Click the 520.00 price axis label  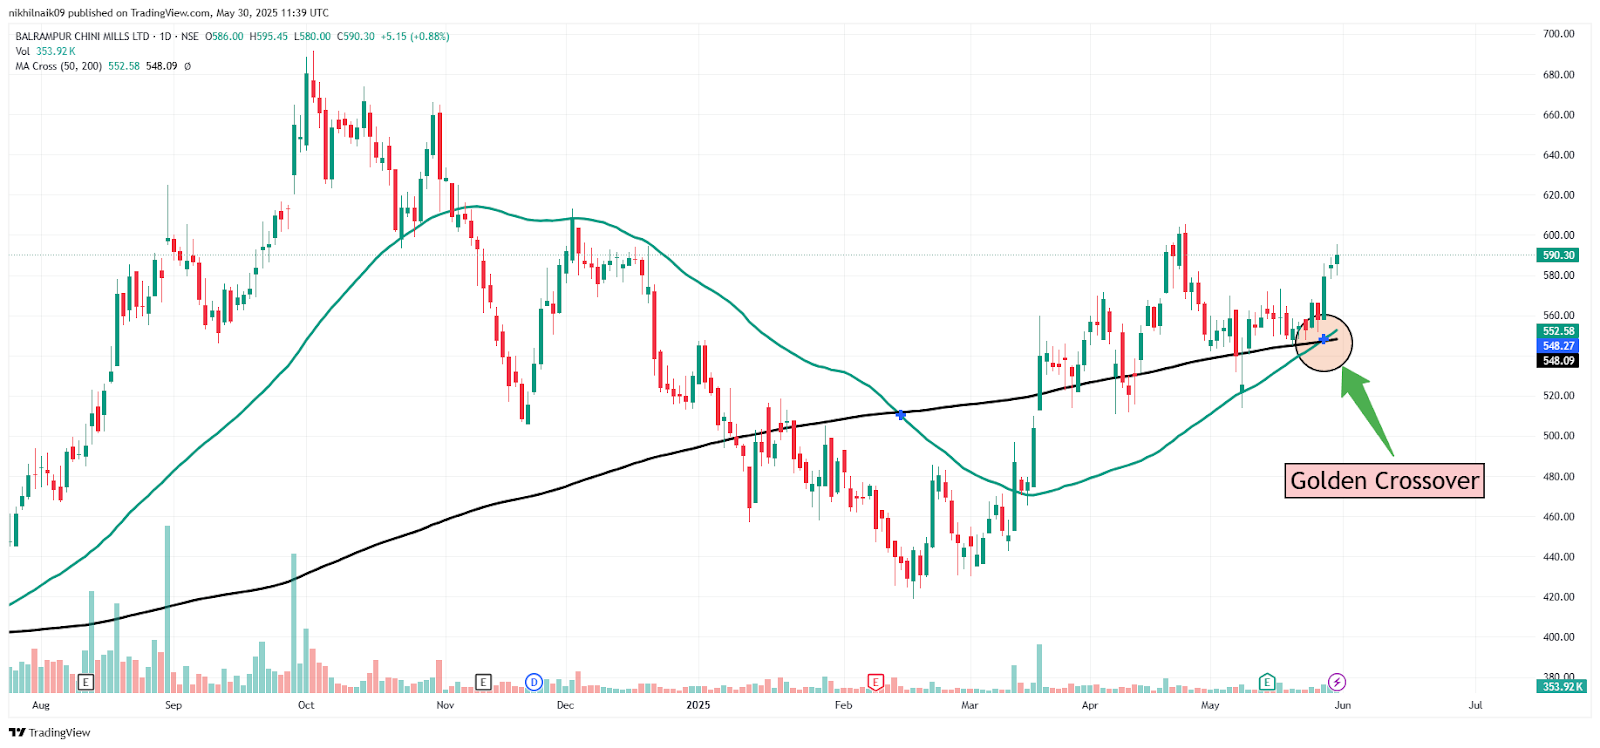tap(1558, 396)
